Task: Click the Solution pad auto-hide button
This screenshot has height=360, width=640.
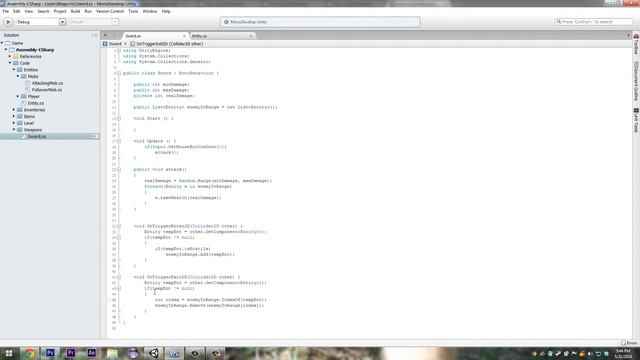Action: pos(95,36)
